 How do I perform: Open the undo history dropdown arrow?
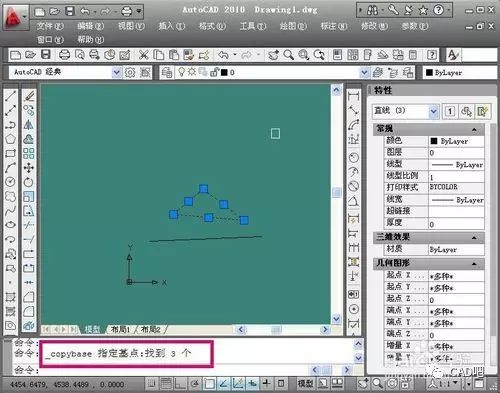(235, 54)
